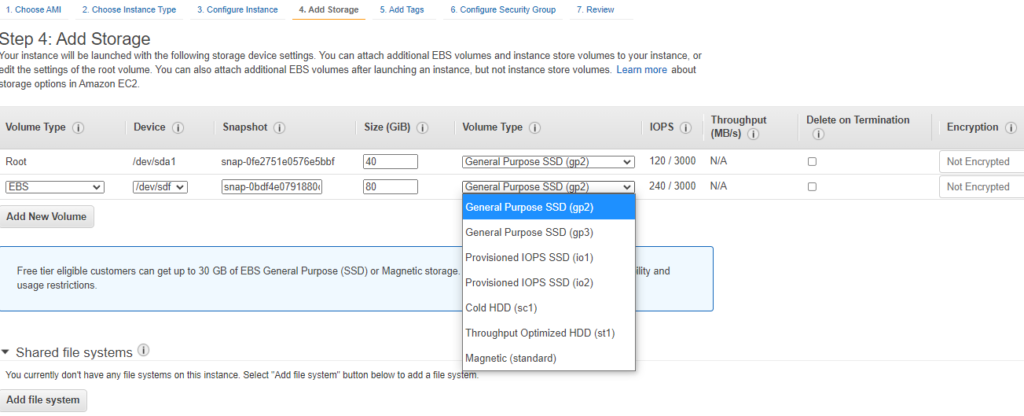The width and height of the screenshot is (1024, 416).
Task: Open the Learn more link
Action: 641,69
